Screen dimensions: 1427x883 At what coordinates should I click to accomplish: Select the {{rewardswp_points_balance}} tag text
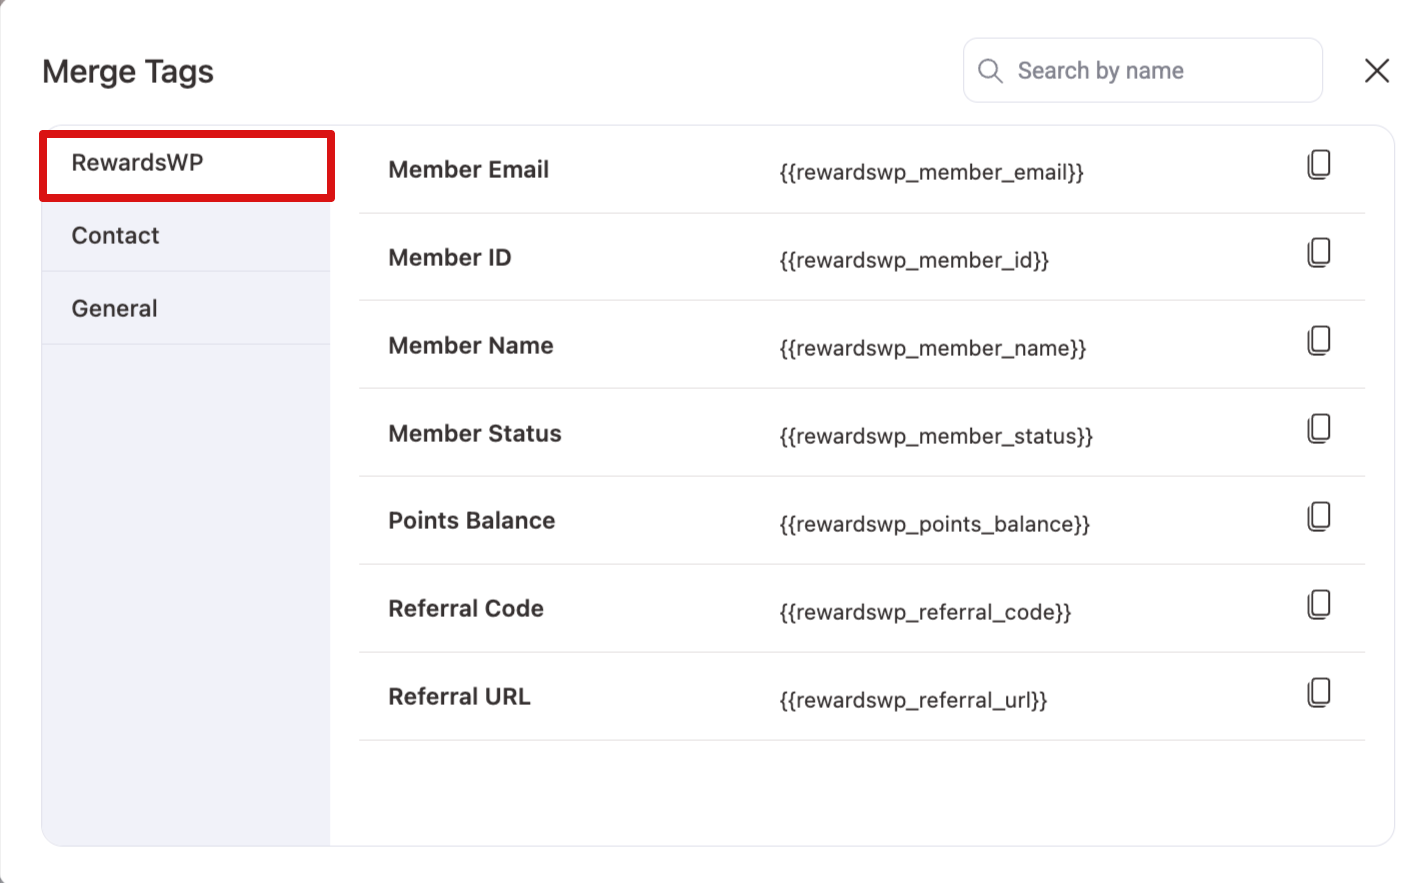(933, 524)
